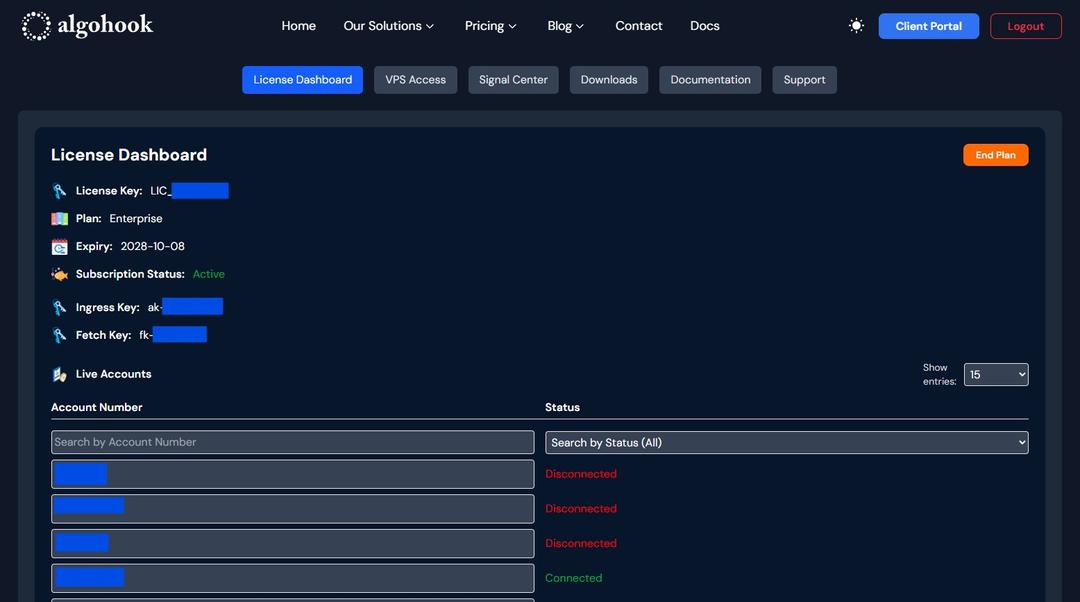Click the Ingress Key icon
This screenshot has width=1080, height=602.
tap(60, 308)
